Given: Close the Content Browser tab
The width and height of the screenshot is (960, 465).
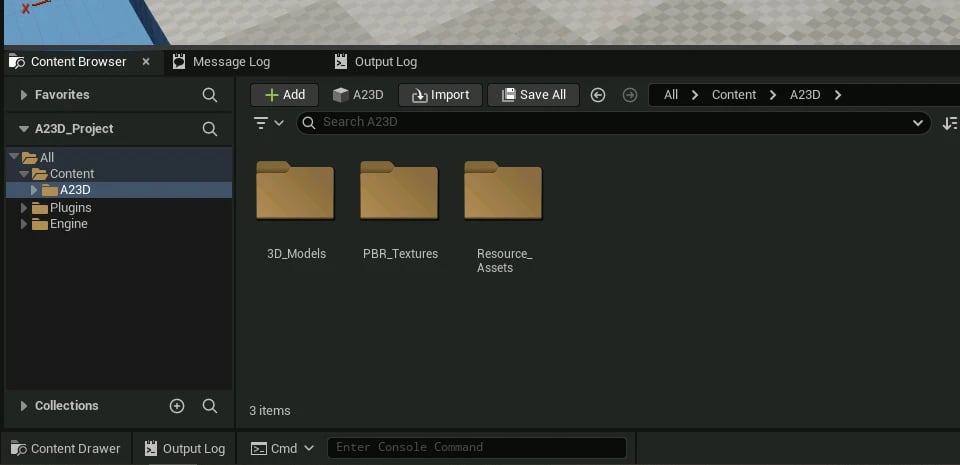Looking at the screenshot, I should click(x=146, y=62).
